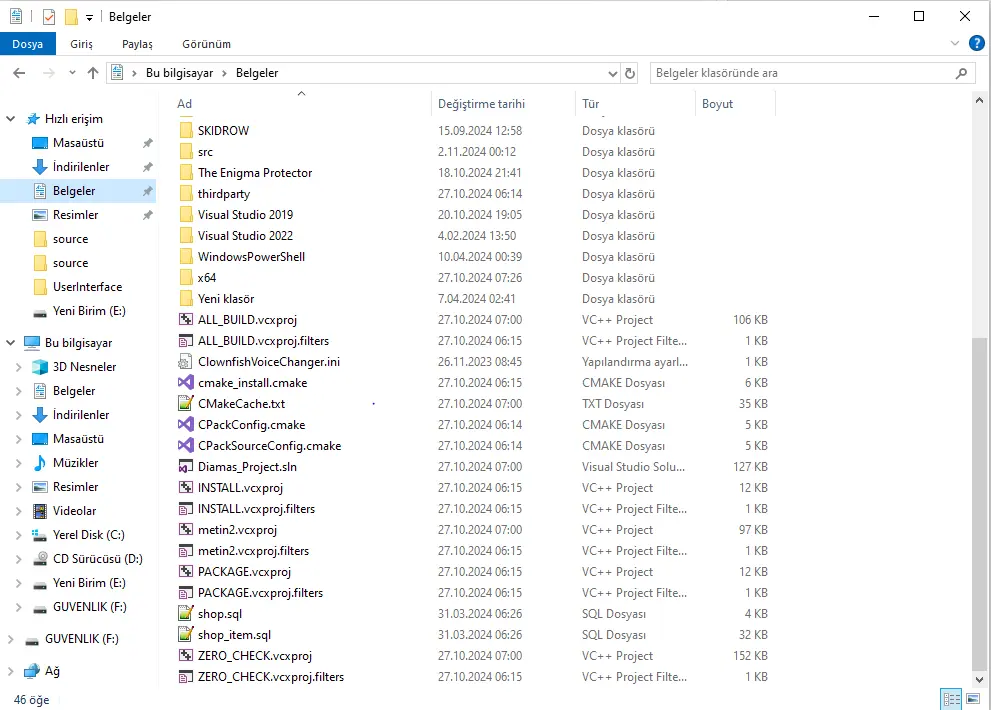This screenshot has width=991, height=710.
Task: Click the 3D Nesneler cube icon
Action: coord(40,367)
